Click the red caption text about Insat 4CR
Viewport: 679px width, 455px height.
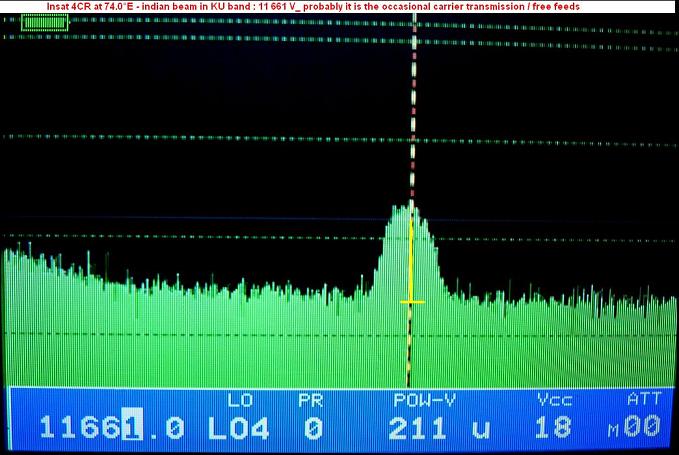(313, 6)
